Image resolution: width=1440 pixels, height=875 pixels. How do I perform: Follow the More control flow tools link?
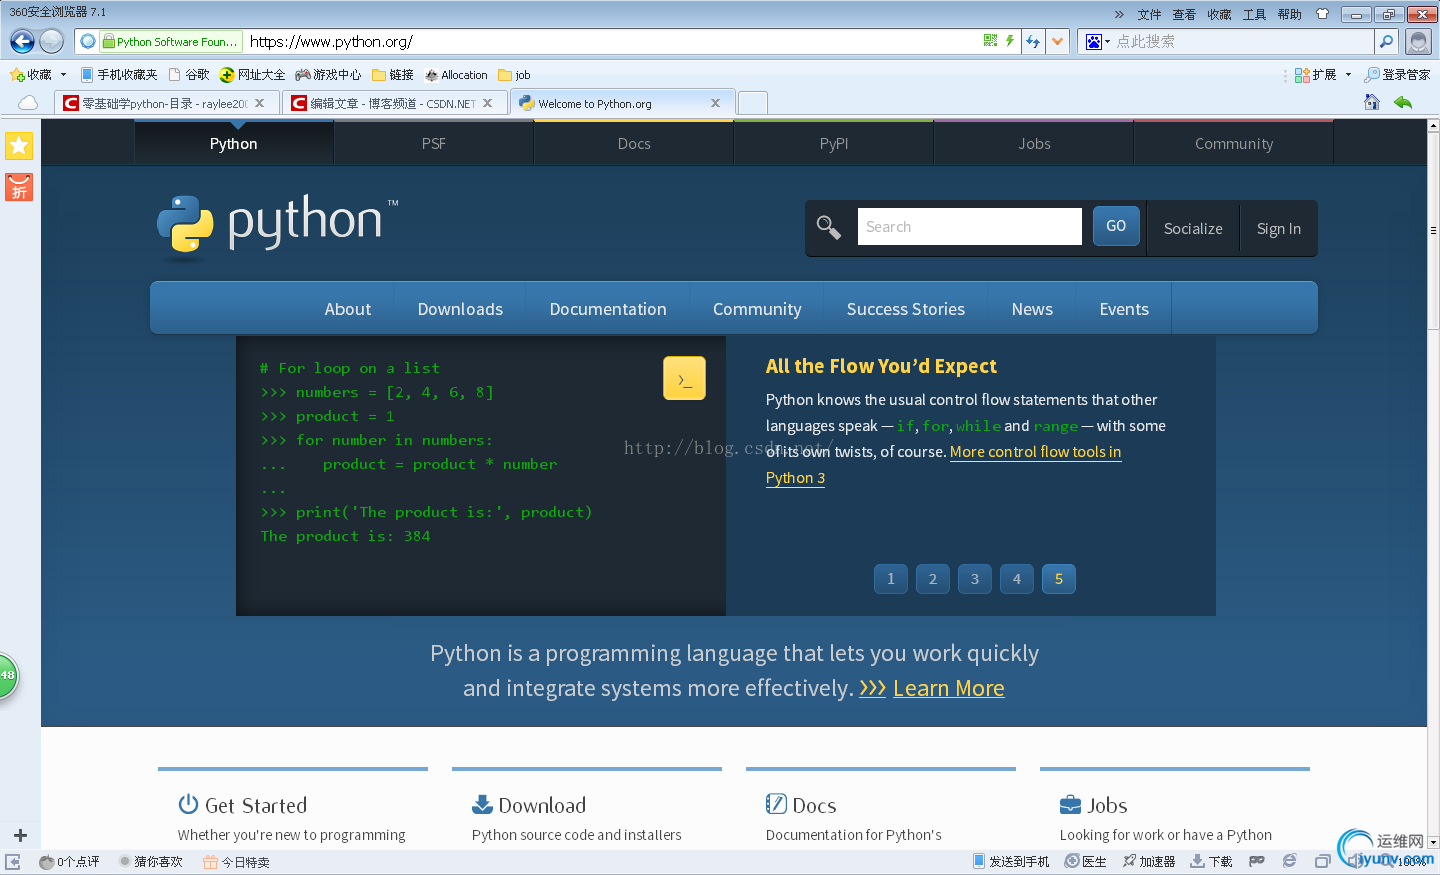1035,452
